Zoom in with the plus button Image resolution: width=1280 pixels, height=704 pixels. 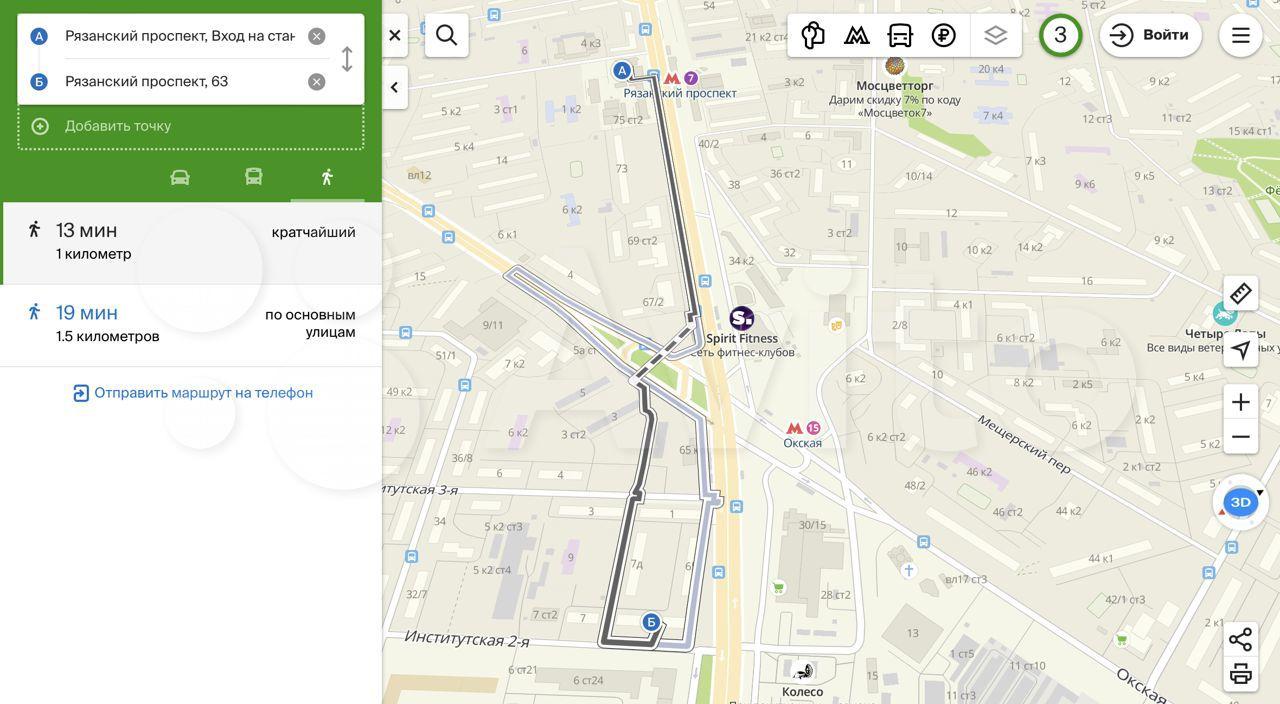[x=1240, y=402]
